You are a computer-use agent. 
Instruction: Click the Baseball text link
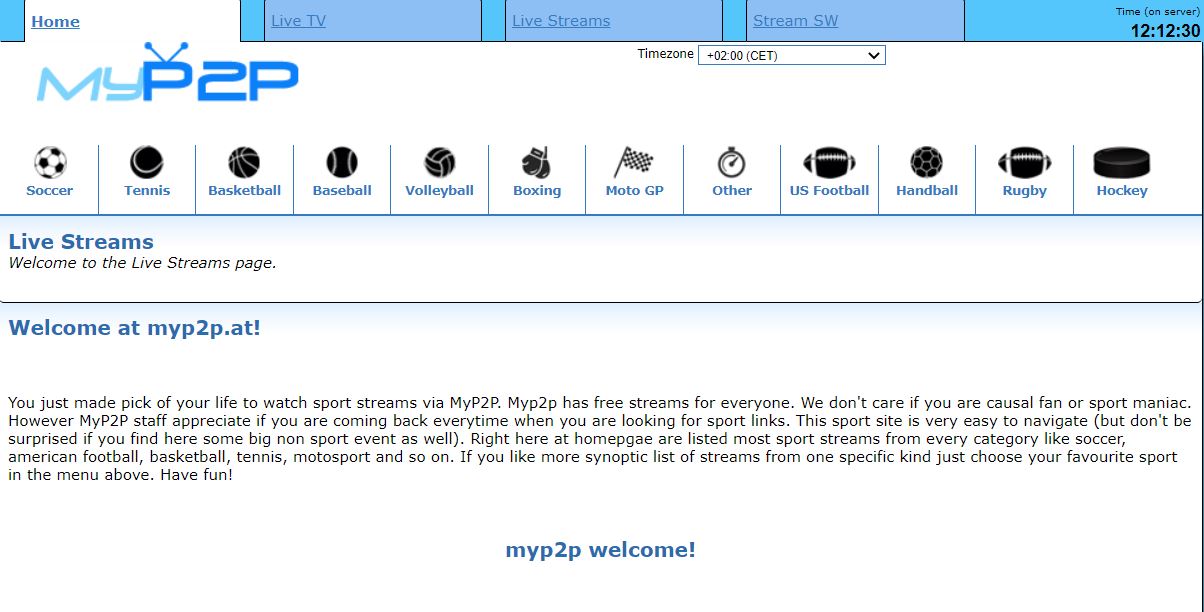tap(342, 190)
